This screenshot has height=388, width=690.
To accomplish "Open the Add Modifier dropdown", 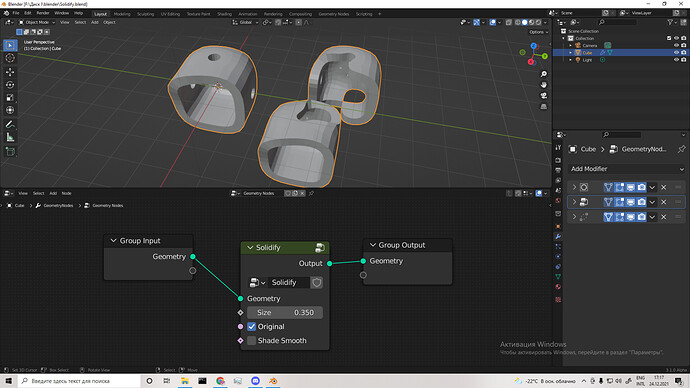I will 626,169.
